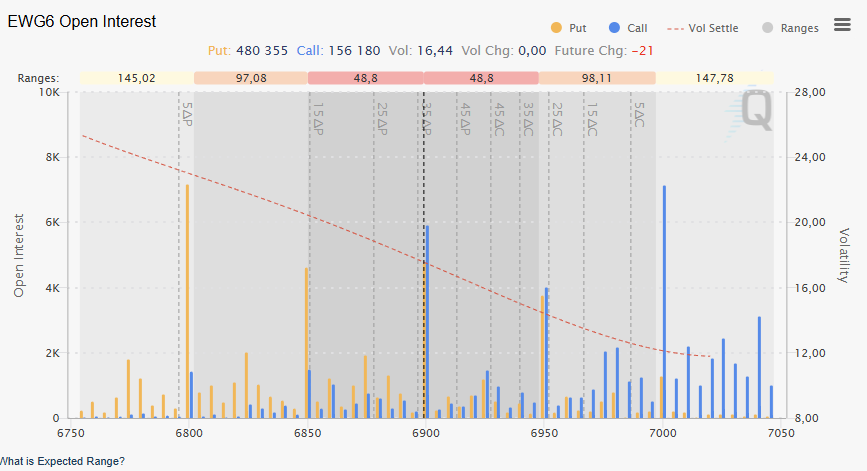Image resolution: width=867 pixels, height=471 pixels.
Task: Click the call bar at 6950 strike
Action: (547, 350)
